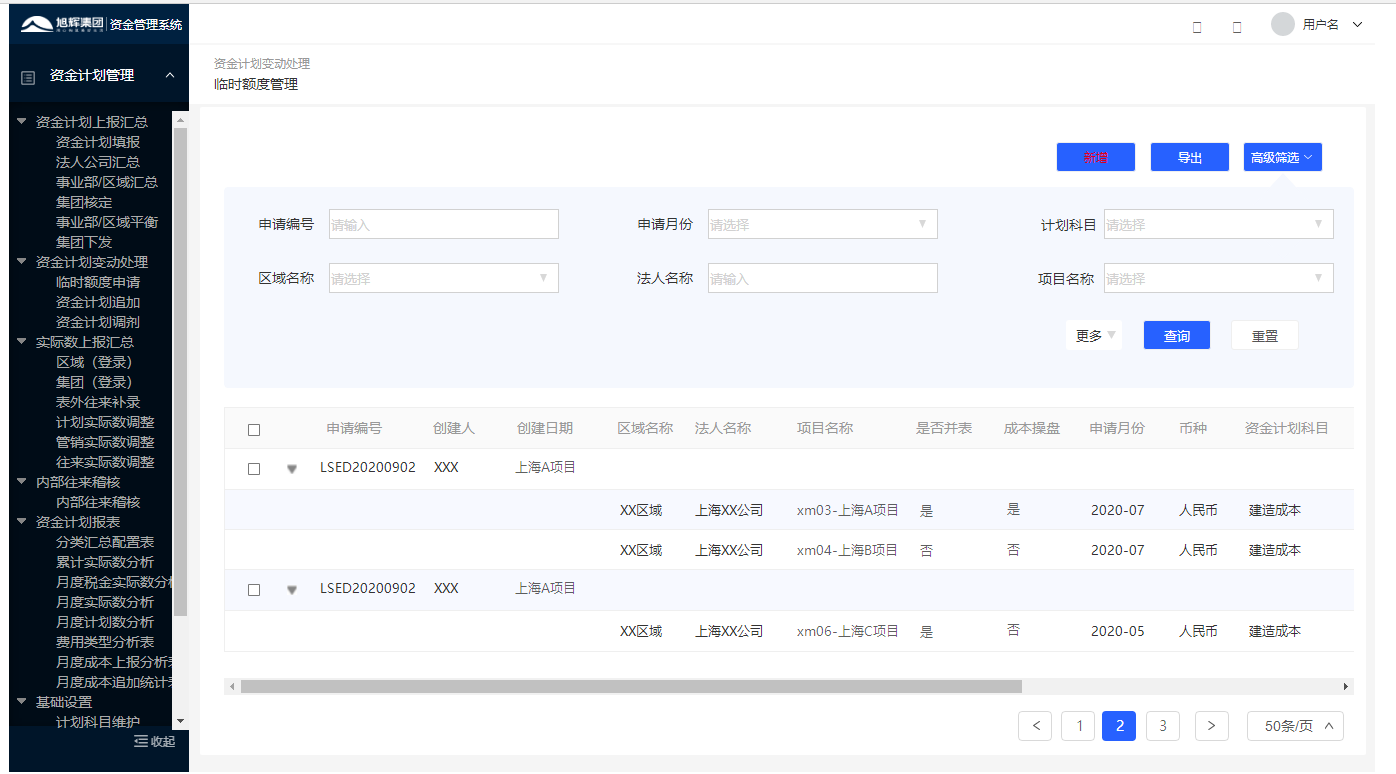Click the xm06-上海C项目 cell
This screenshot has height=774, width=1396.
click(848, 631)
